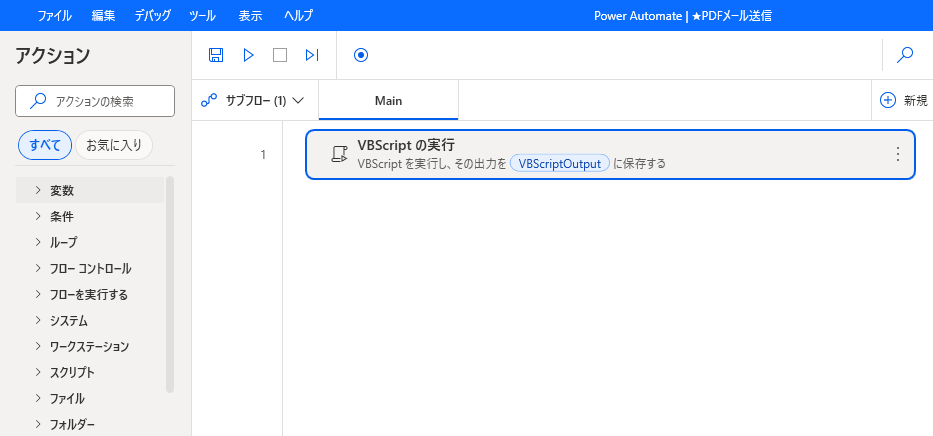Click the Save flow floppy disk icon
933x436 pixels.
(216, 55)
